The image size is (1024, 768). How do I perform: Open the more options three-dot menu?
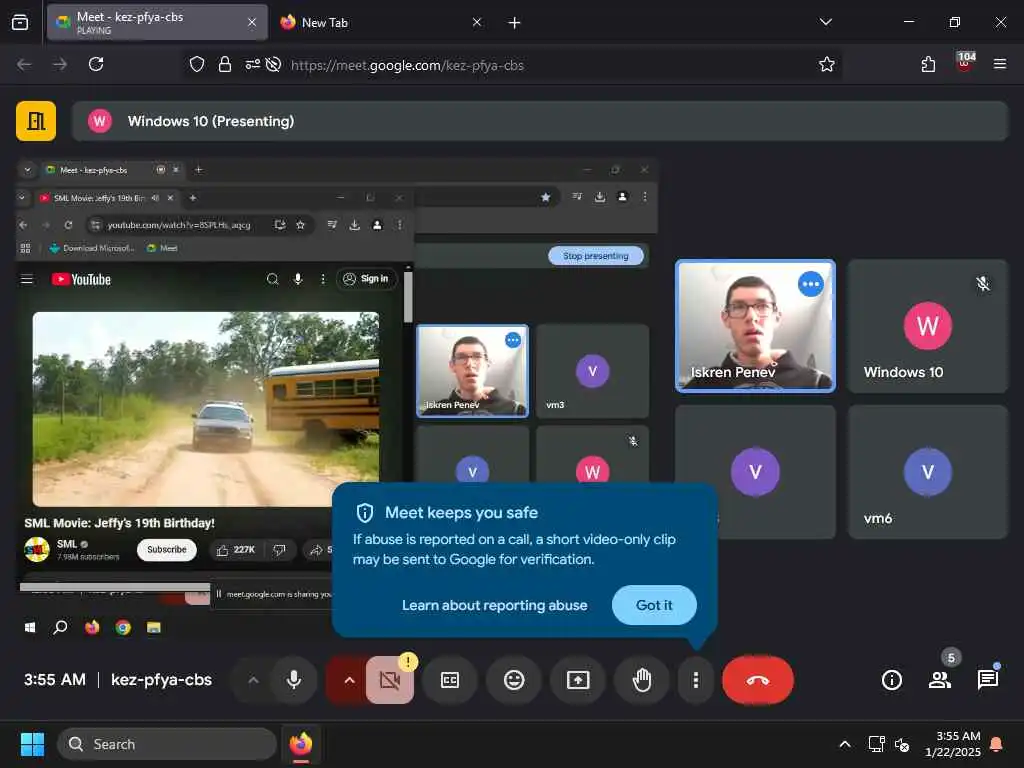click(x=696, y=680)
